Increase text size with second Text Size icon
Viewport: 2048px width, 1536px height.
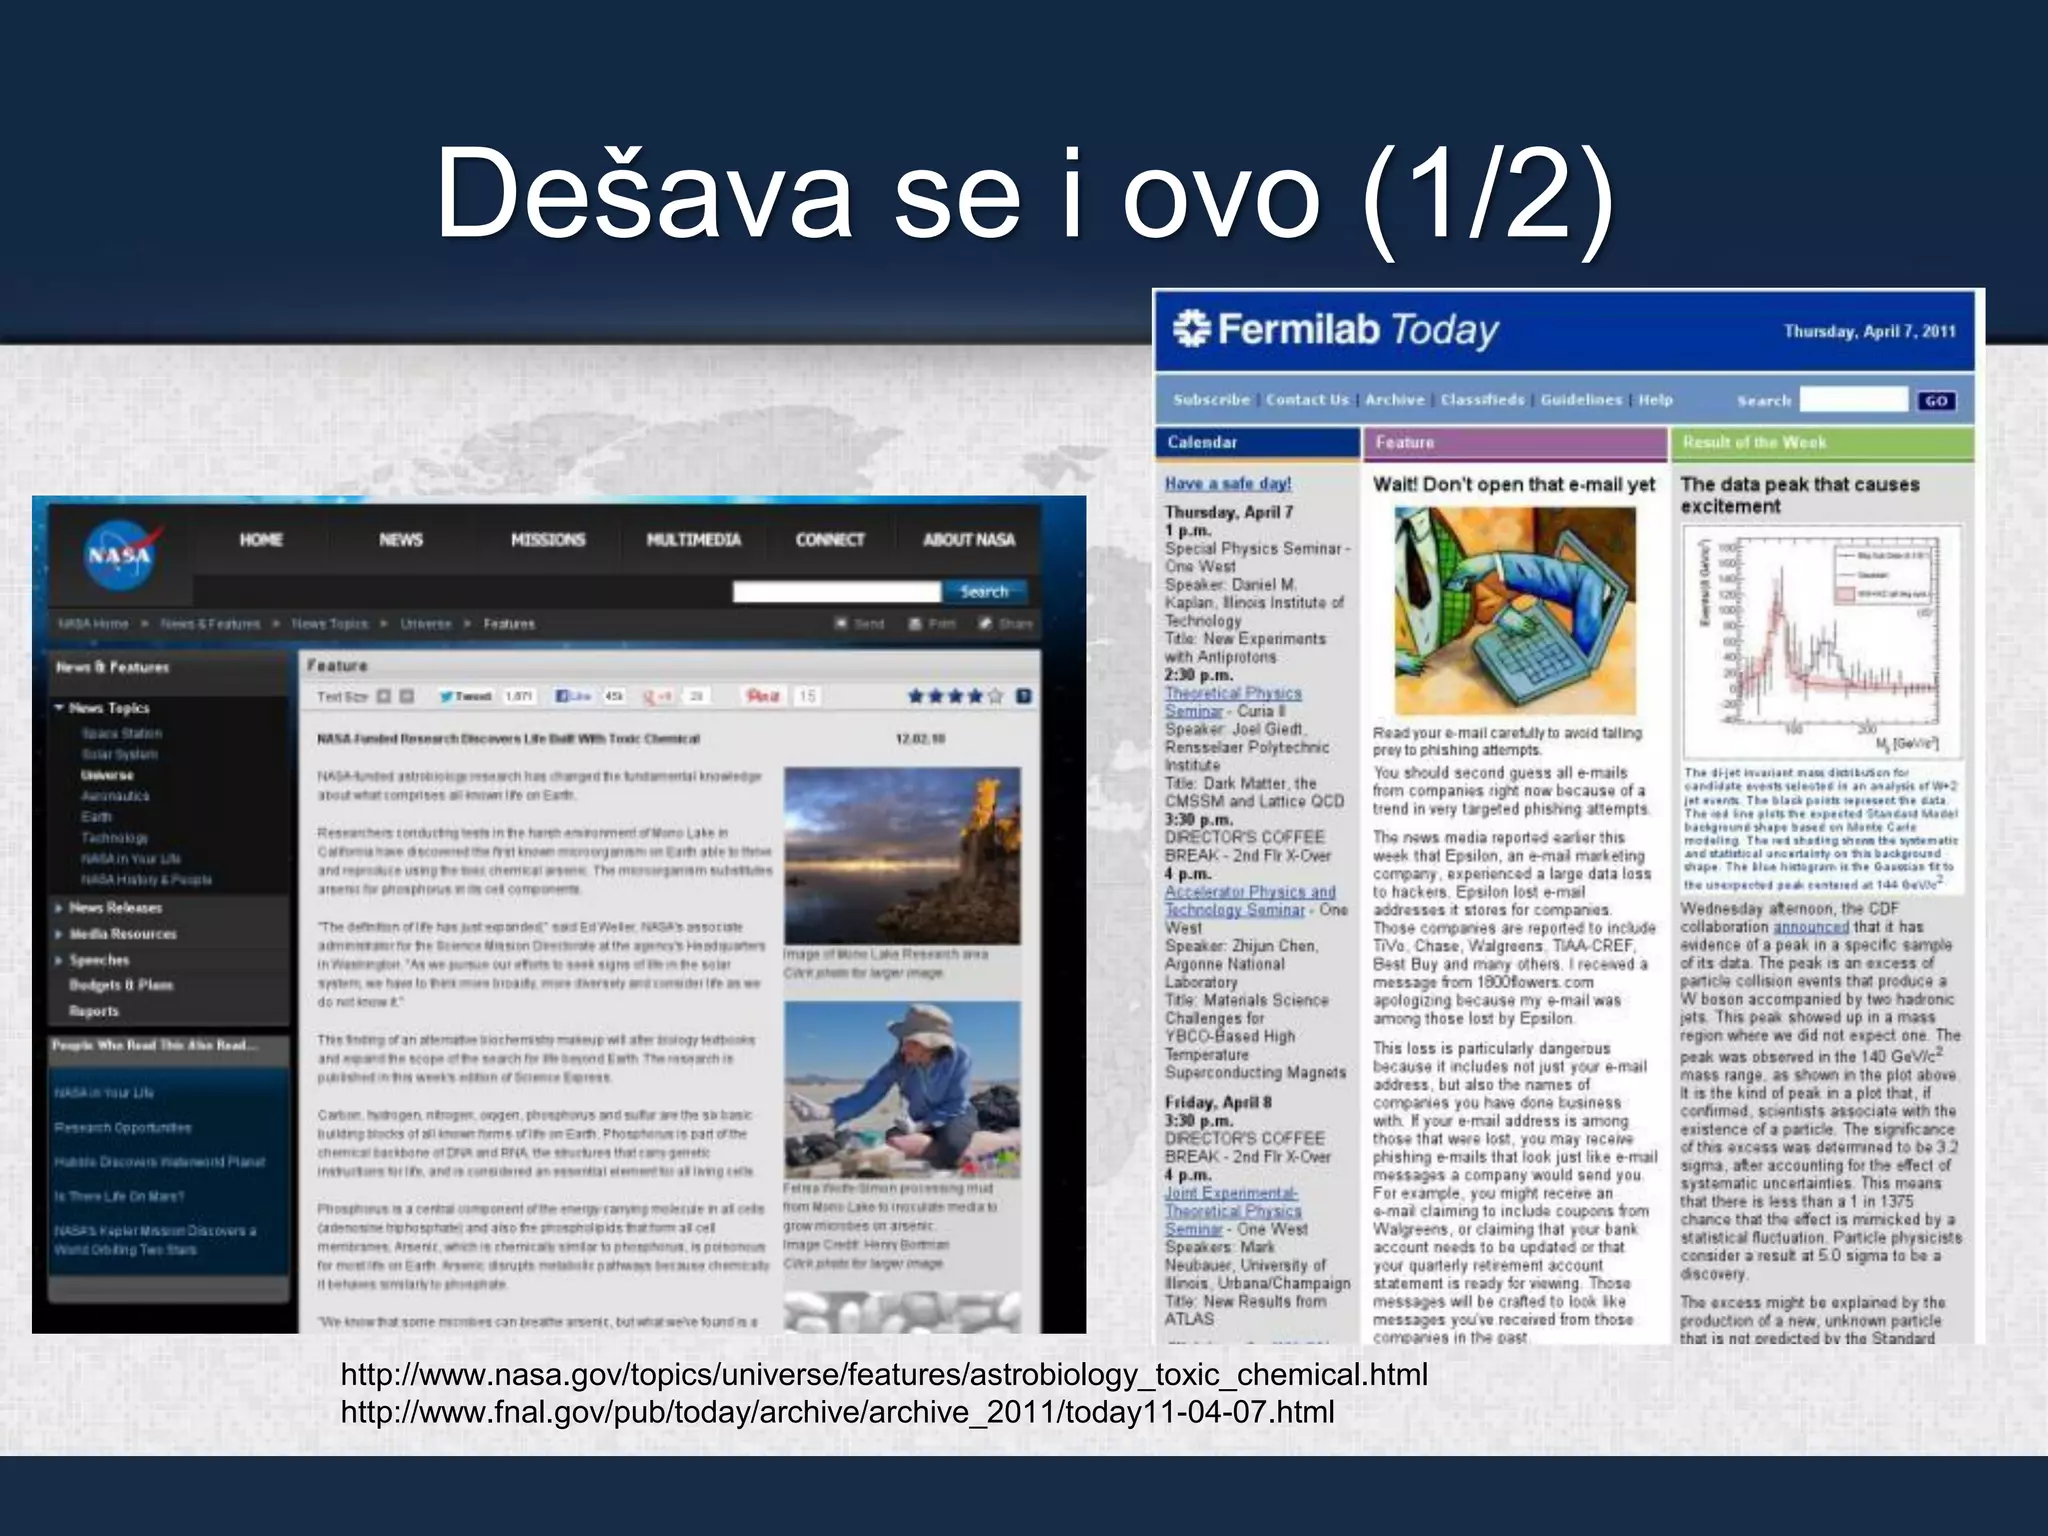click(407, 697)
